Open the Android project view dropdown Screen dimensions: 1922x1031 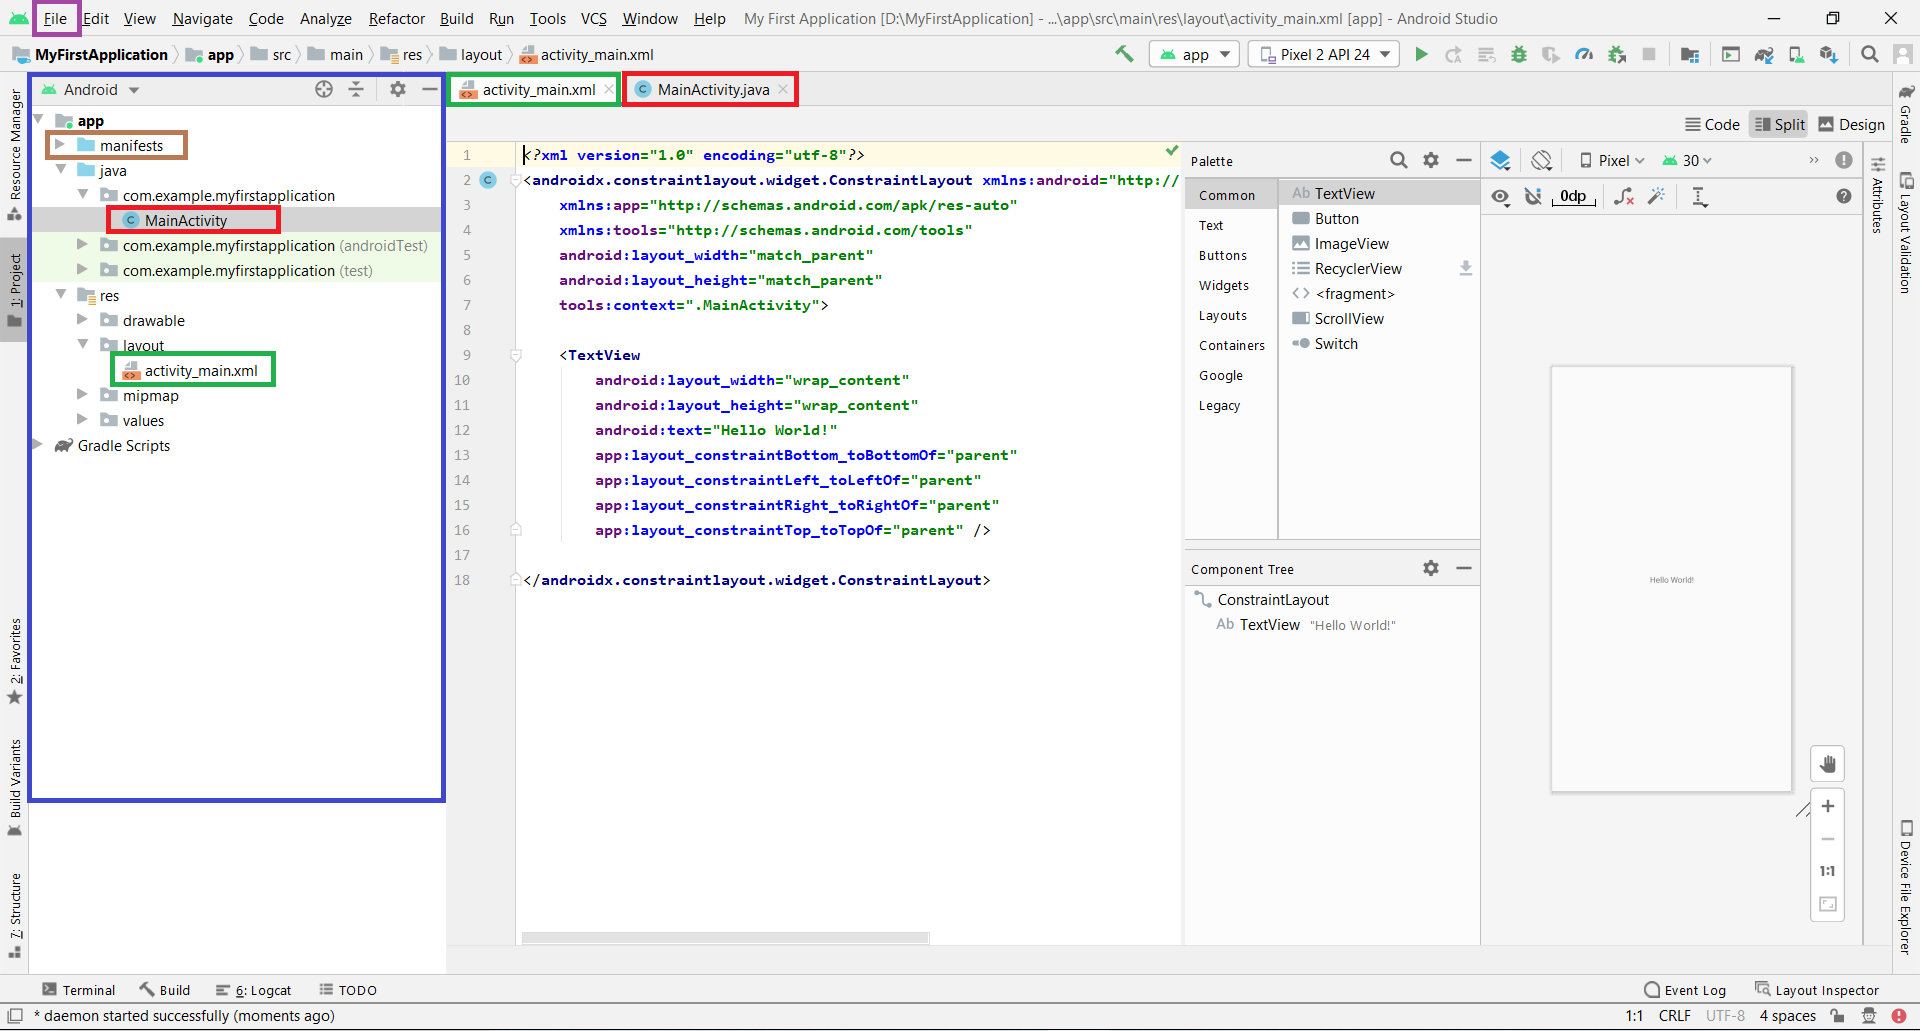click(90, 90)
